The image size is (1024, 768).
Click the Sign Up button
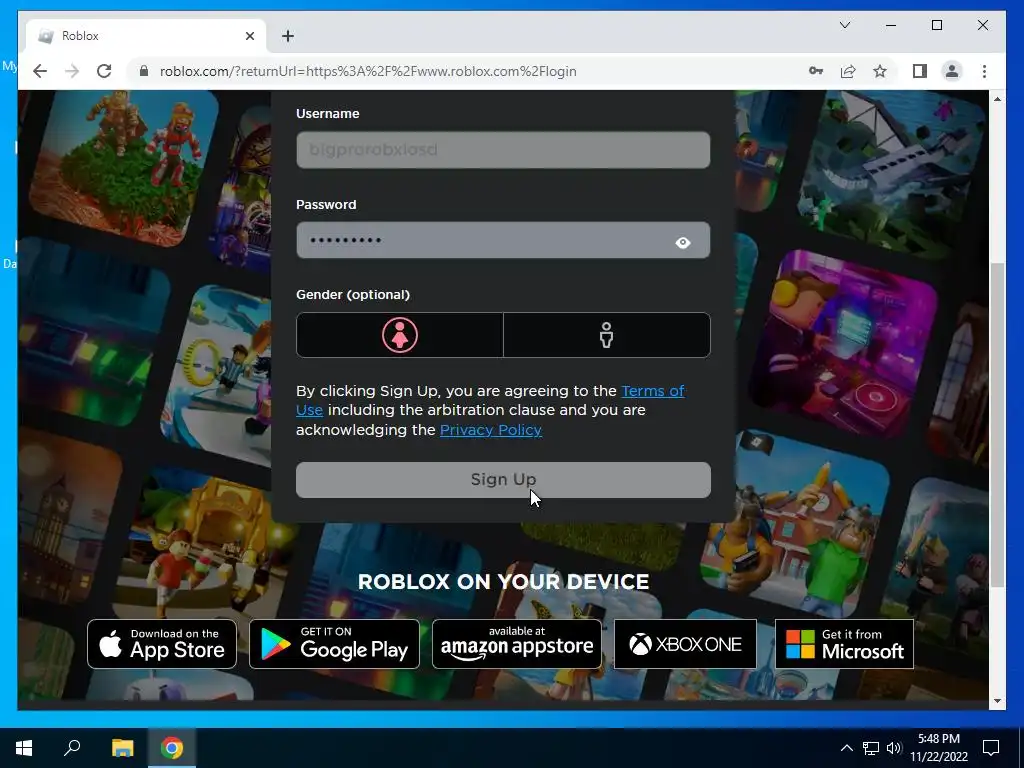503,480
